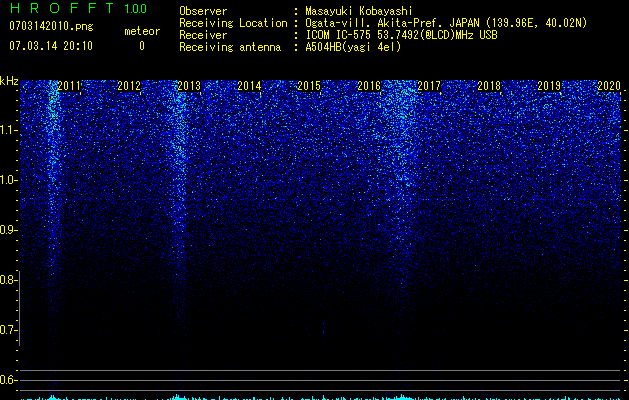Click the 1.0 kHz axis label

(8, 180)
